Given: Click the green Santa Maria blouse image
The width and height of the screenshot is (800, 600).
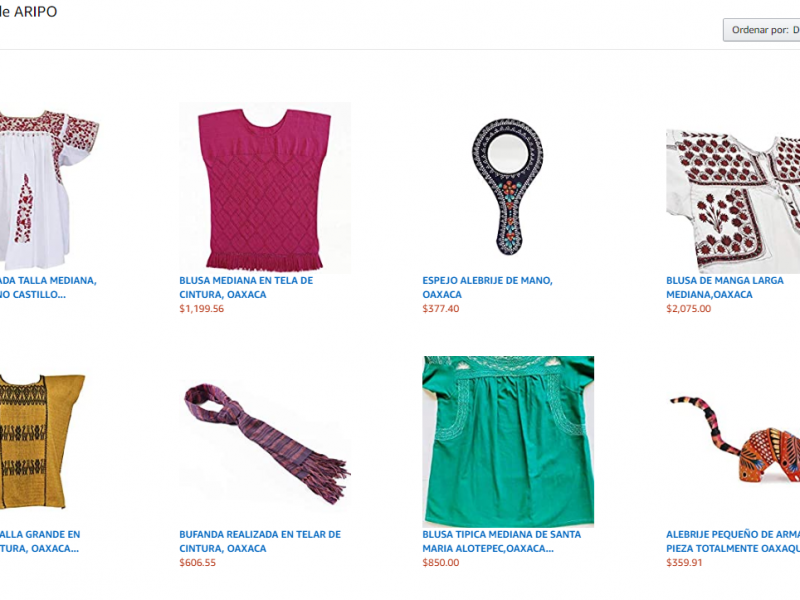Looking at the screenshot, I should (508, 441).
